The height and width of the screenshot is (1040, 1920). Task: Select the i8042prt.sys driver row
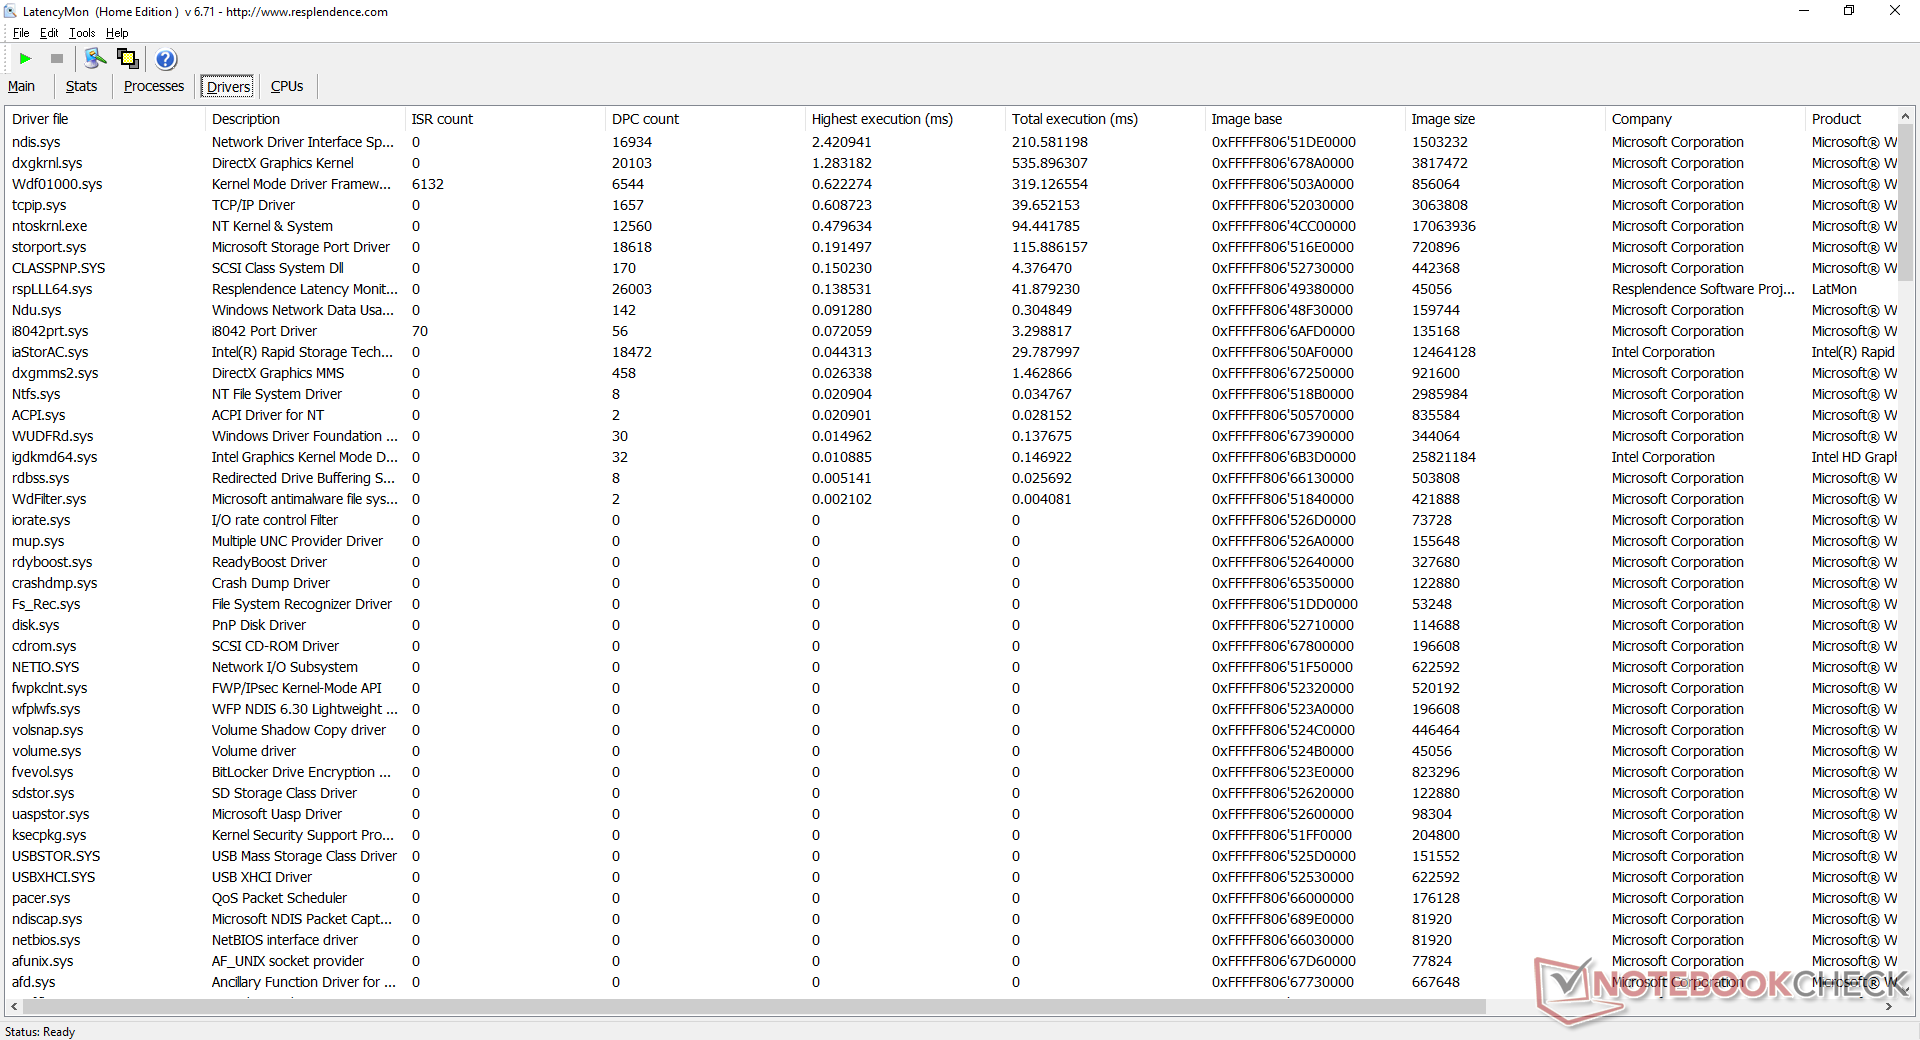click(x=951, y=331)
